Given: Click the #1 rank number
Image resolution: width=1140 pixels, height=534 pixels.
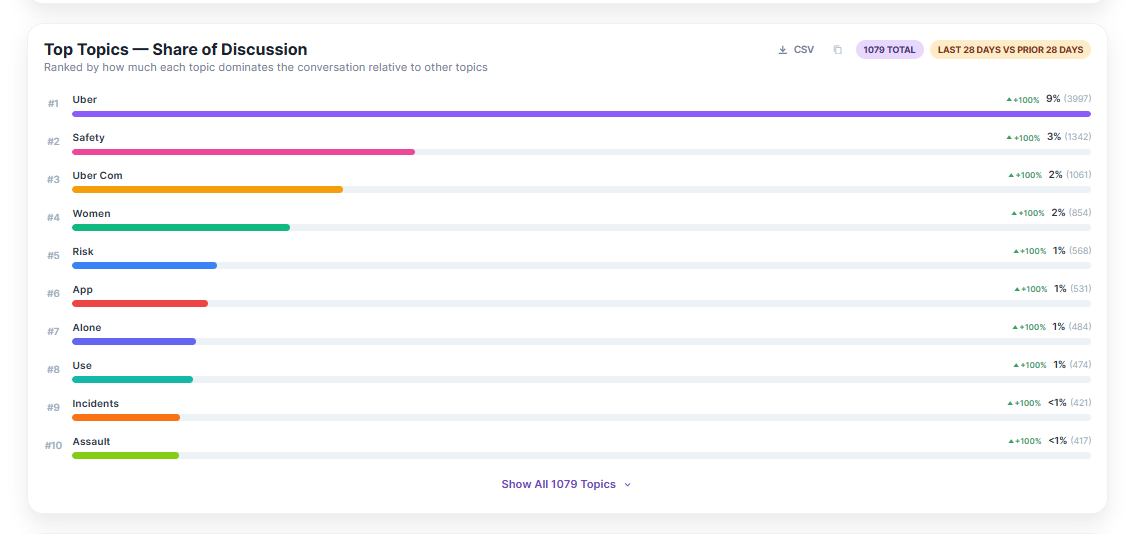Looking at the screenshot, I should click(x=53, y=103).
